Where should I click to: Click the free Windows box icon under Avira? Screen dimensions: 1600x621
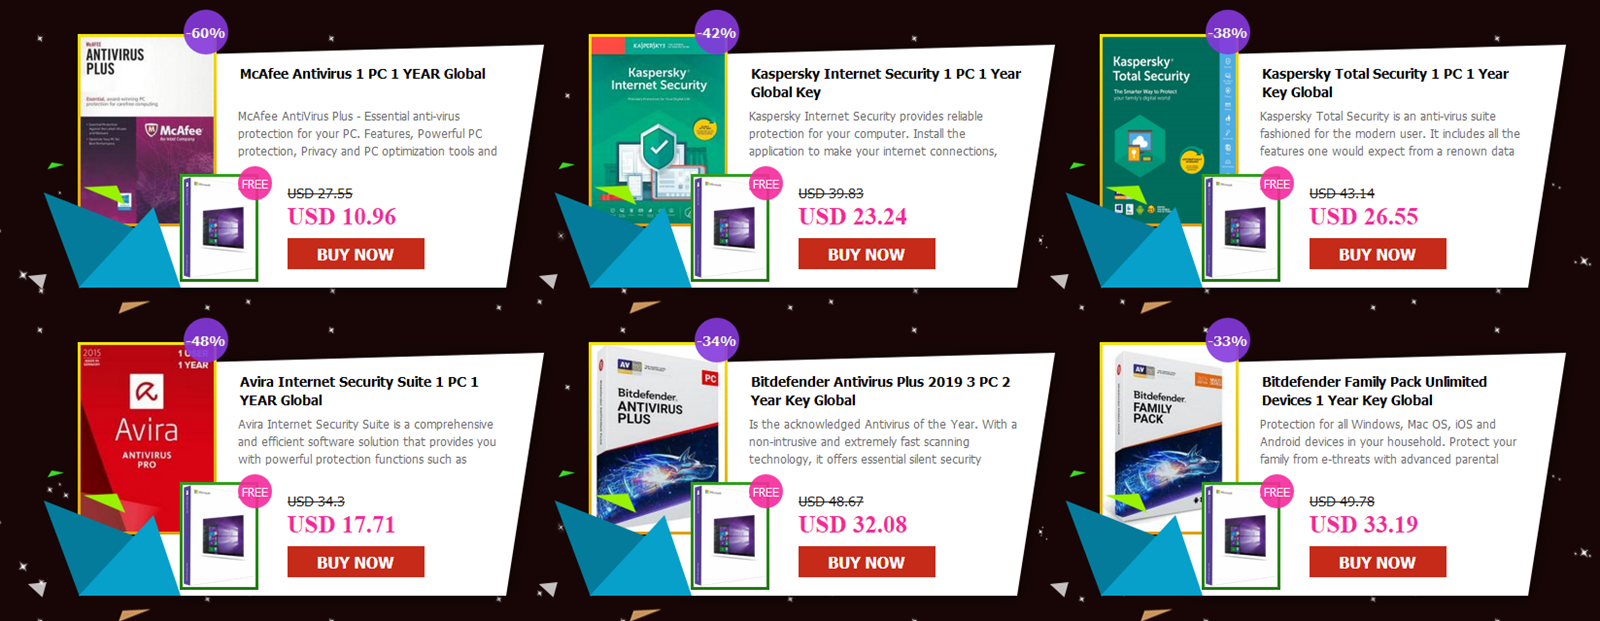point(219,536)
